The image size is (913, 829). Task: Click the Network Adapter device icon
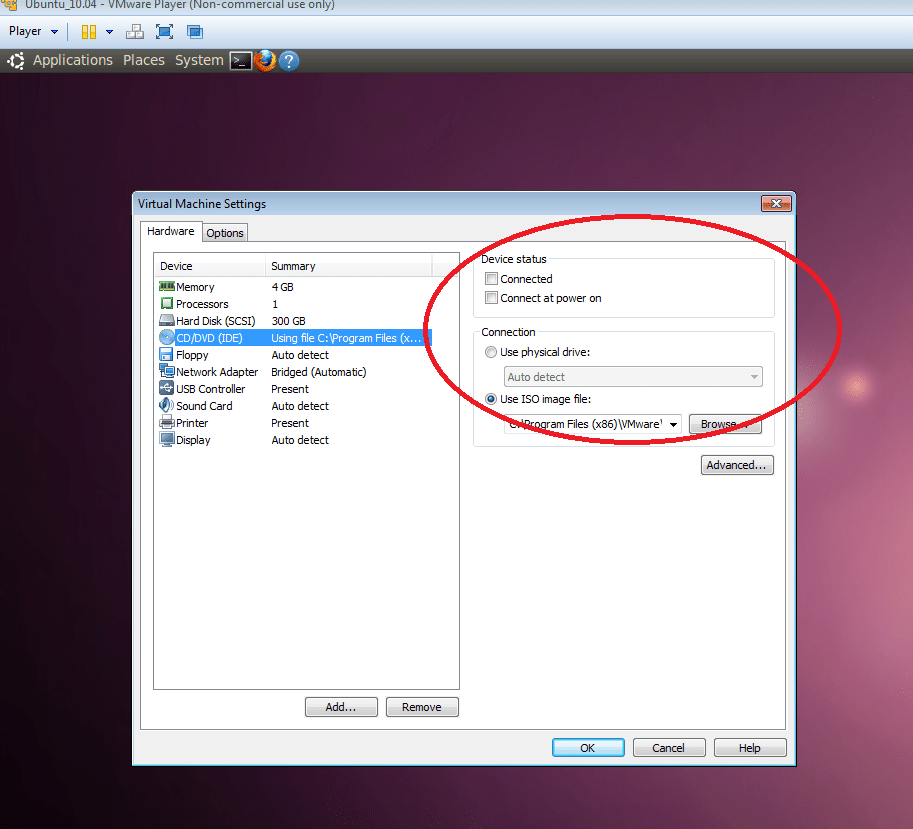(167, 371)
